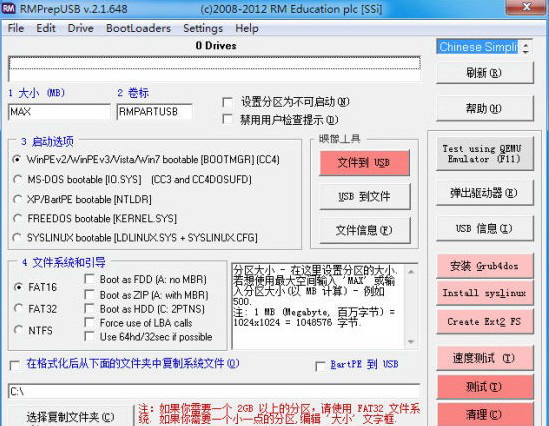Click the volume label field RMPARTUSB
This screenshot has height=426, width=549.
(154, 112)
